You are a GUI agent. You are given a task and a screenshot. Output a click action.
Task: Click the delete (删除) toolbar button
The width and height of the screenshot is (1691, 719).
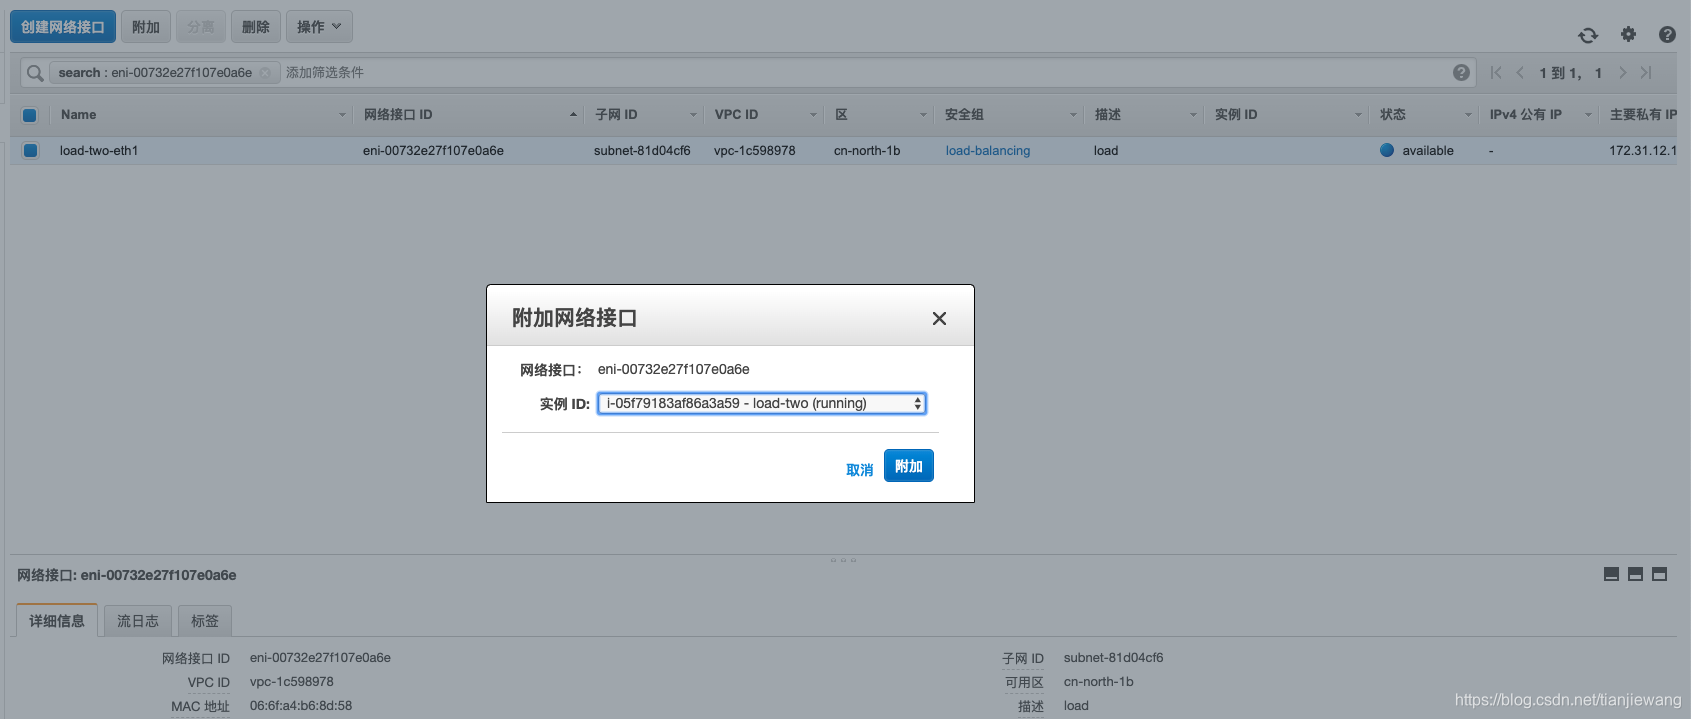[256, 27]
